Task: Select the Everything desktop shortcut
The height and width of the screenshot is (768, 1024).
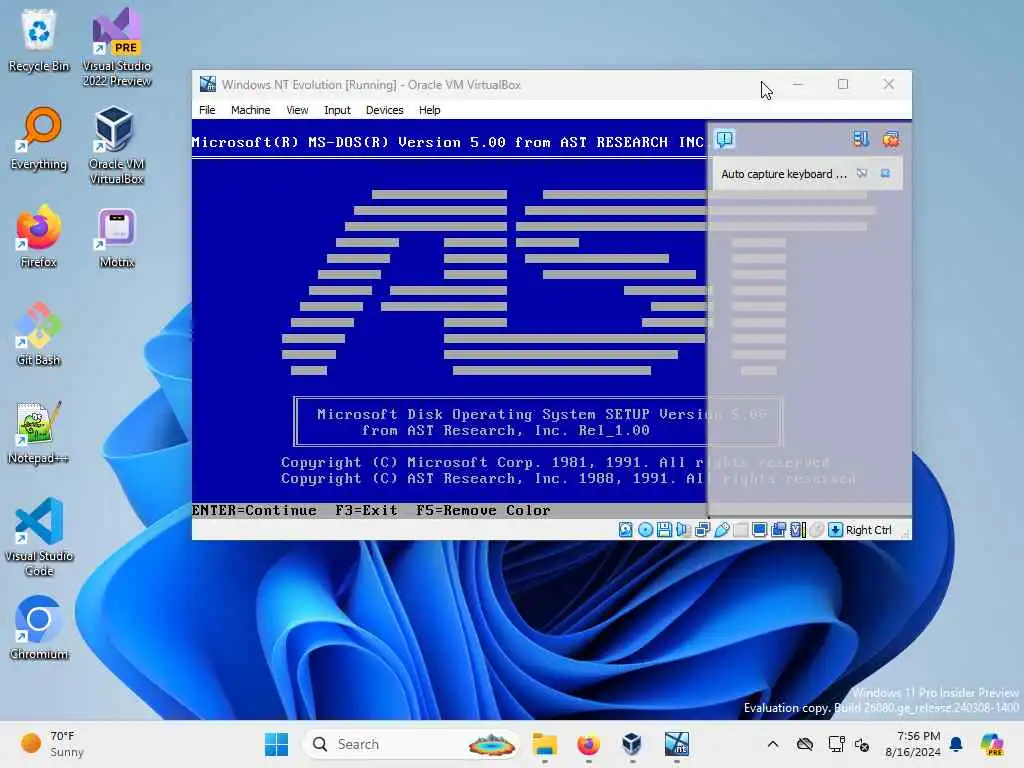Action: 39,138
